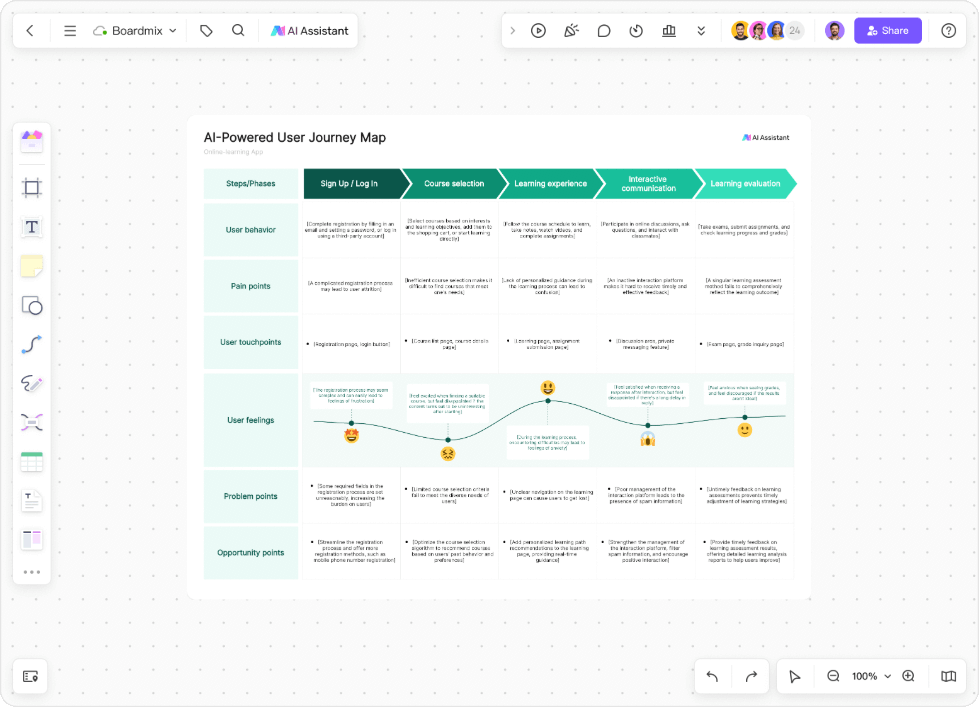Undo the last action

(x=712, y=676)
